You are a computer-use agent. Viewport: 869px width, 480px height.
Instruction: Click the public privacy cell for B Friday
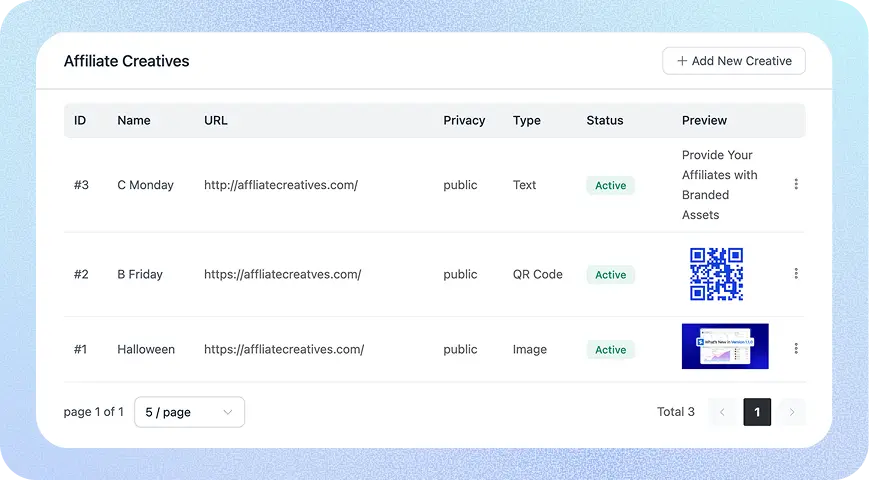pyautogui.click(x=460, y=274)
